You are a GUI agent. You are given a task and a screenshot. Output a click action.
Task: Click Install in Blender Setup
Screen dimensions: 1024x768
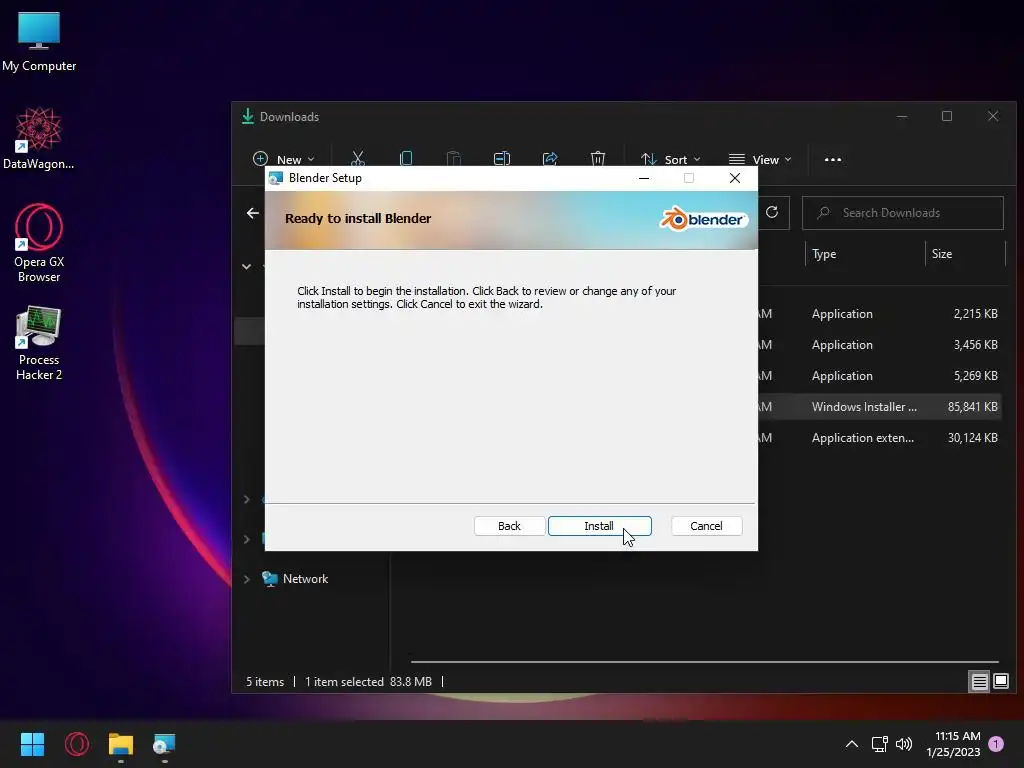pyautogui.click(x=600, y=526)
